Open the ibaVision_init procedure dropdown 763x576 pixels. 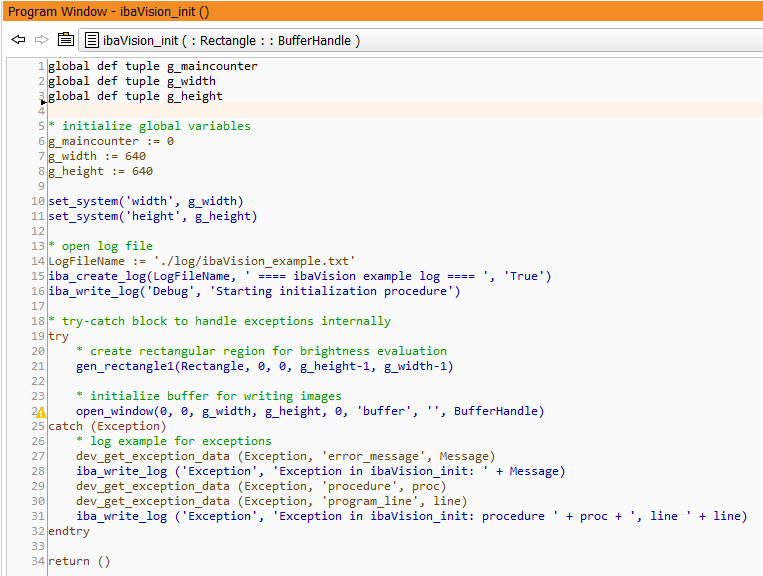point(223,41)
